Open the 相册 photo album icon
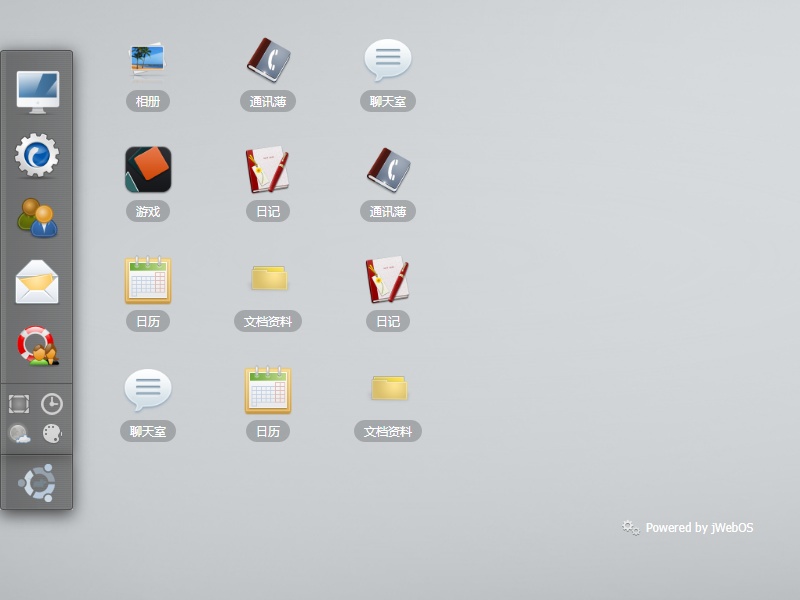Screen dimensions: 800x600 coord(148,61)
